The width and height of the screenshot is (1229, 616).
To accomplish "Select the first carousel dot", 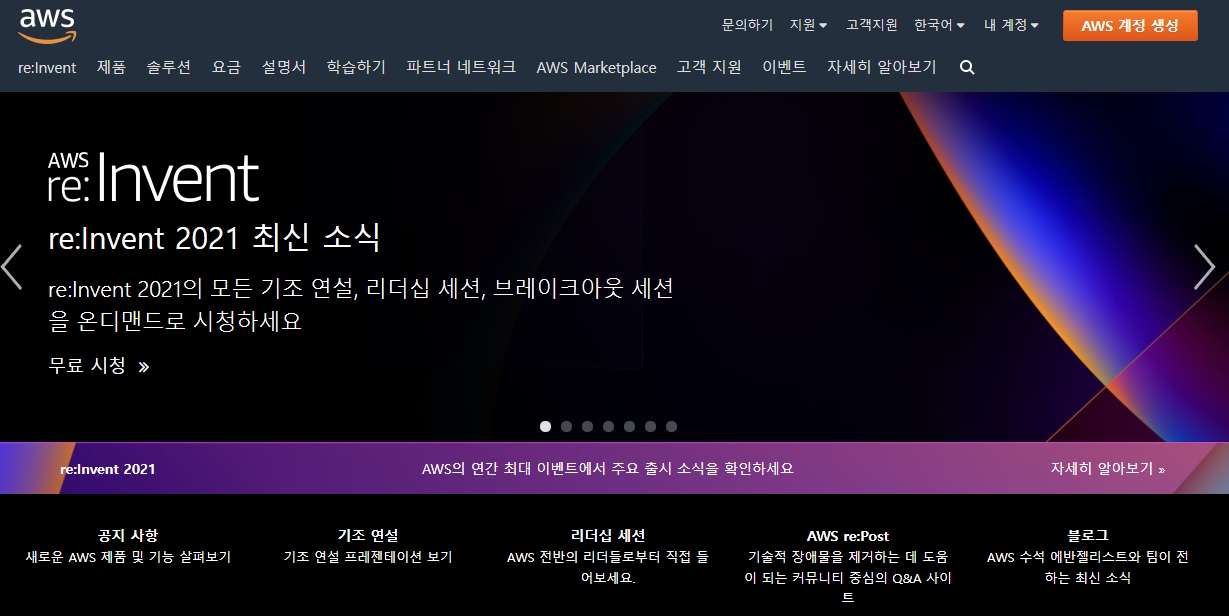I will coord(545,426).
